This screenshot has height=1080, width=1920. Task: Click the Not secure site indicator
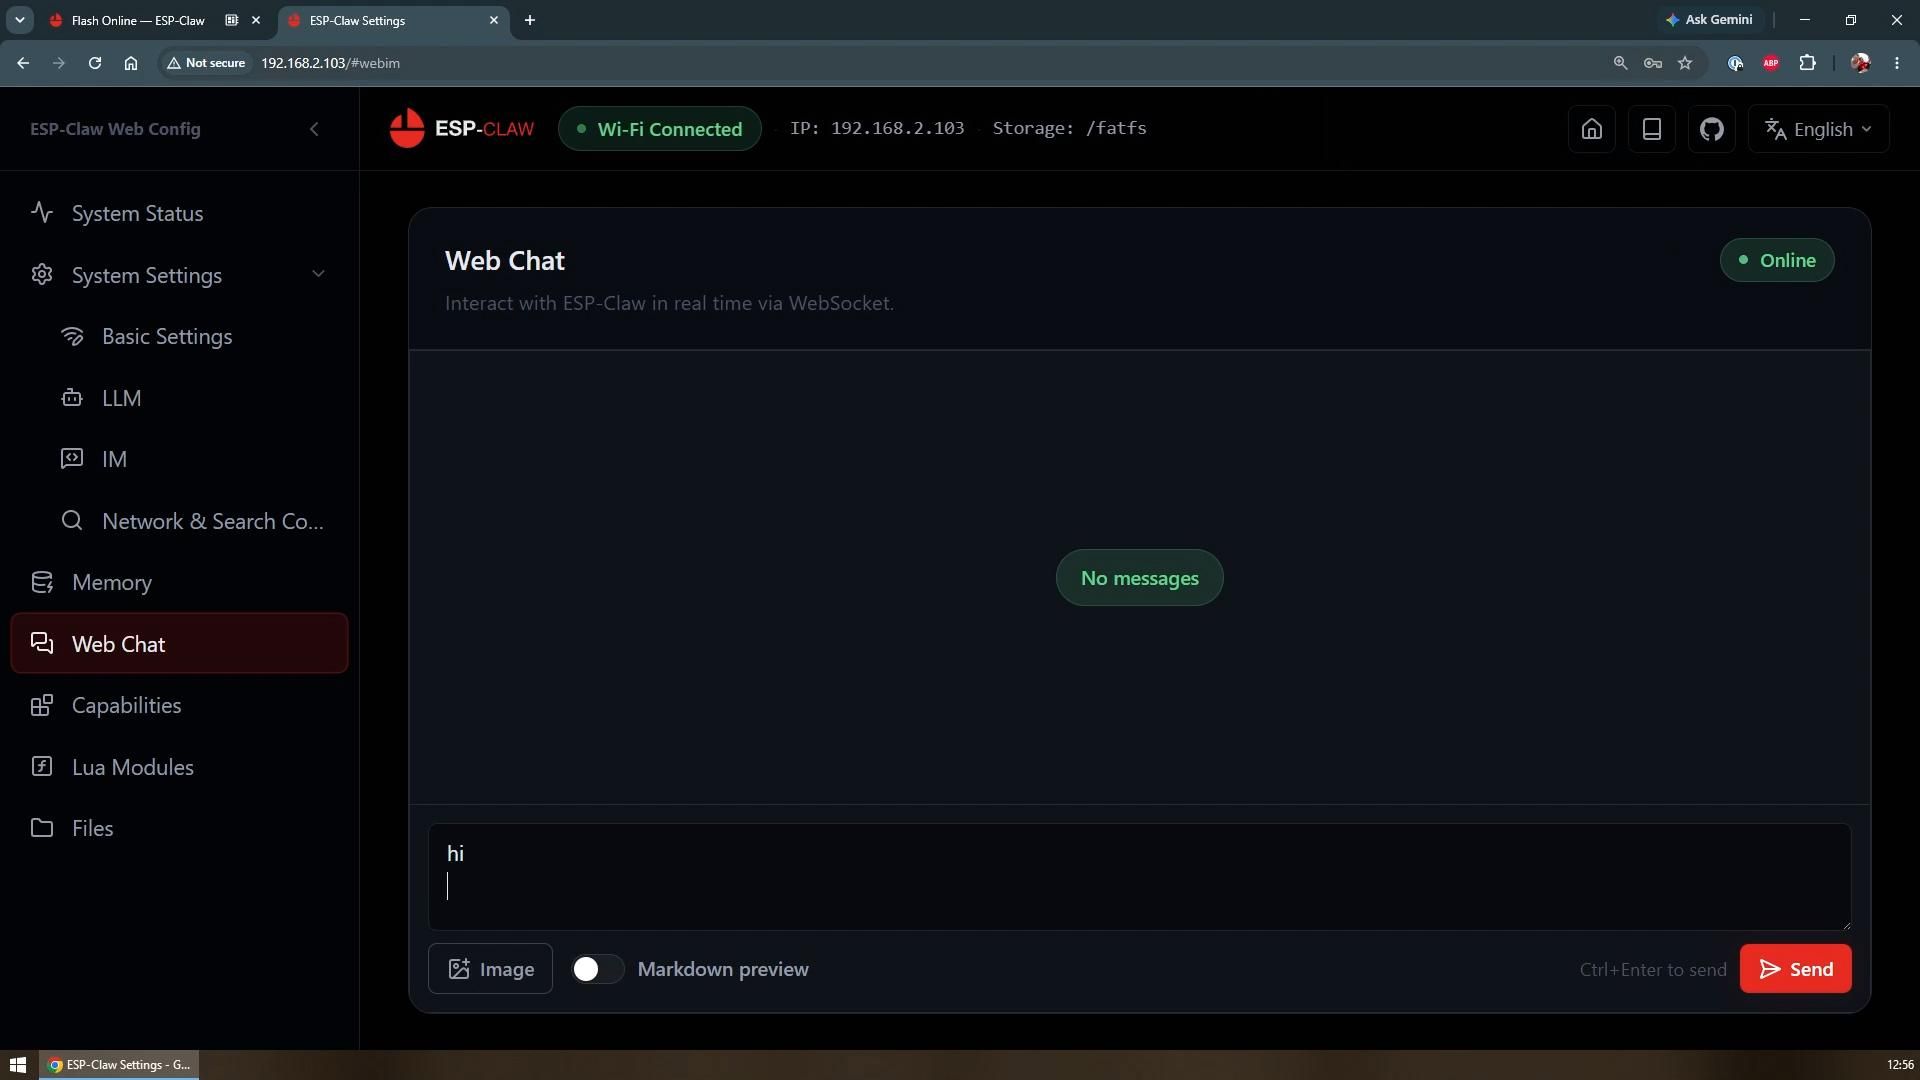click(206, 63)
